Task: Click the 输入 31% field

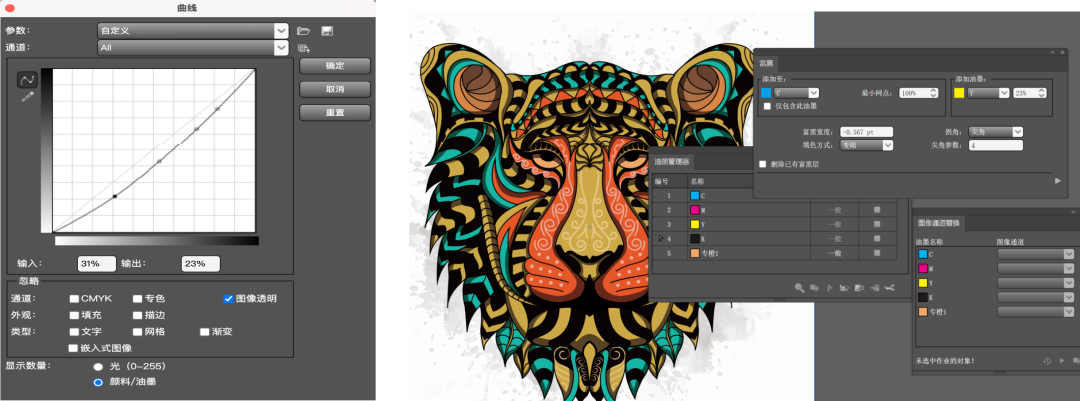Action: tap(96, 263)
